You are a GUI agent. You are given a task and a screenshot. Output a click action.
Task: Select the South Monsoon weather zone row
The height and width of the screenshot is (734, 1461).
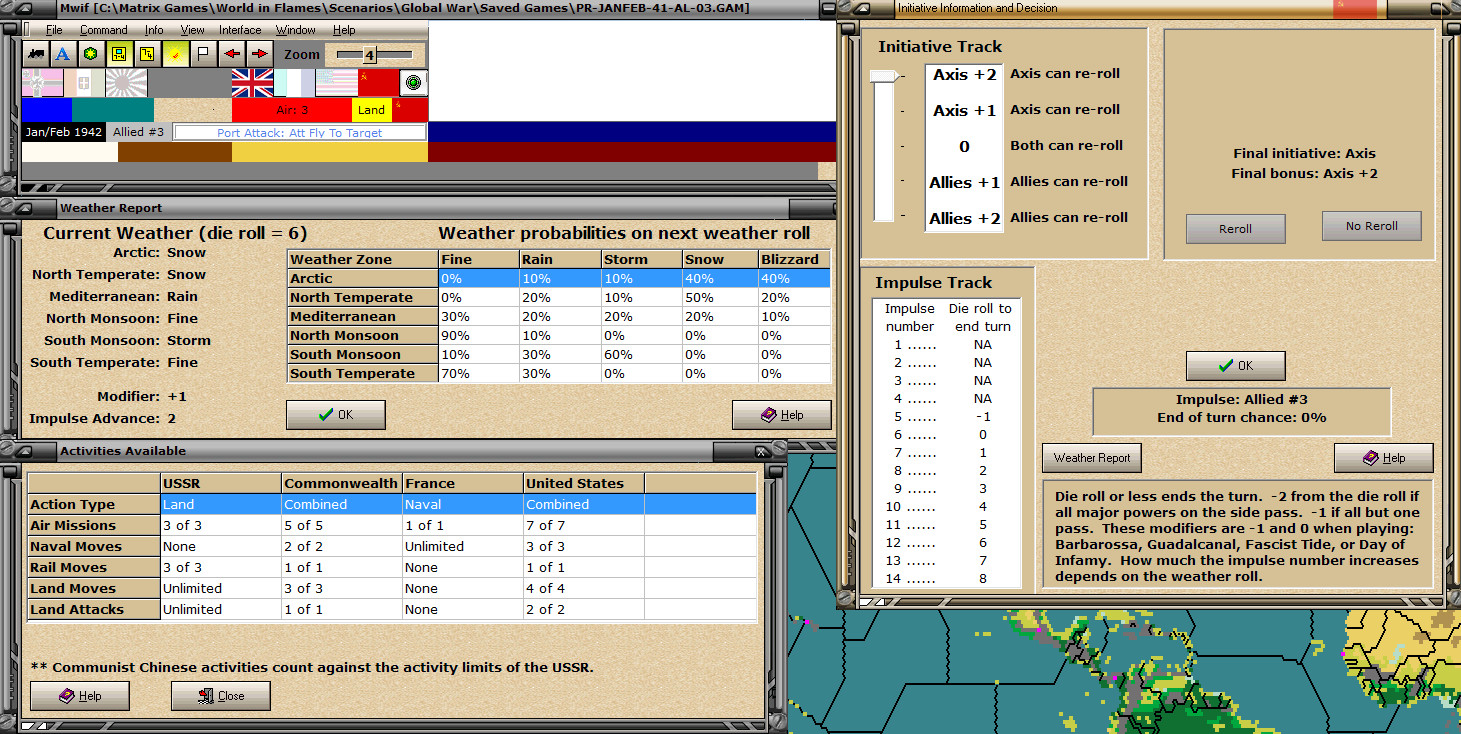559,354
